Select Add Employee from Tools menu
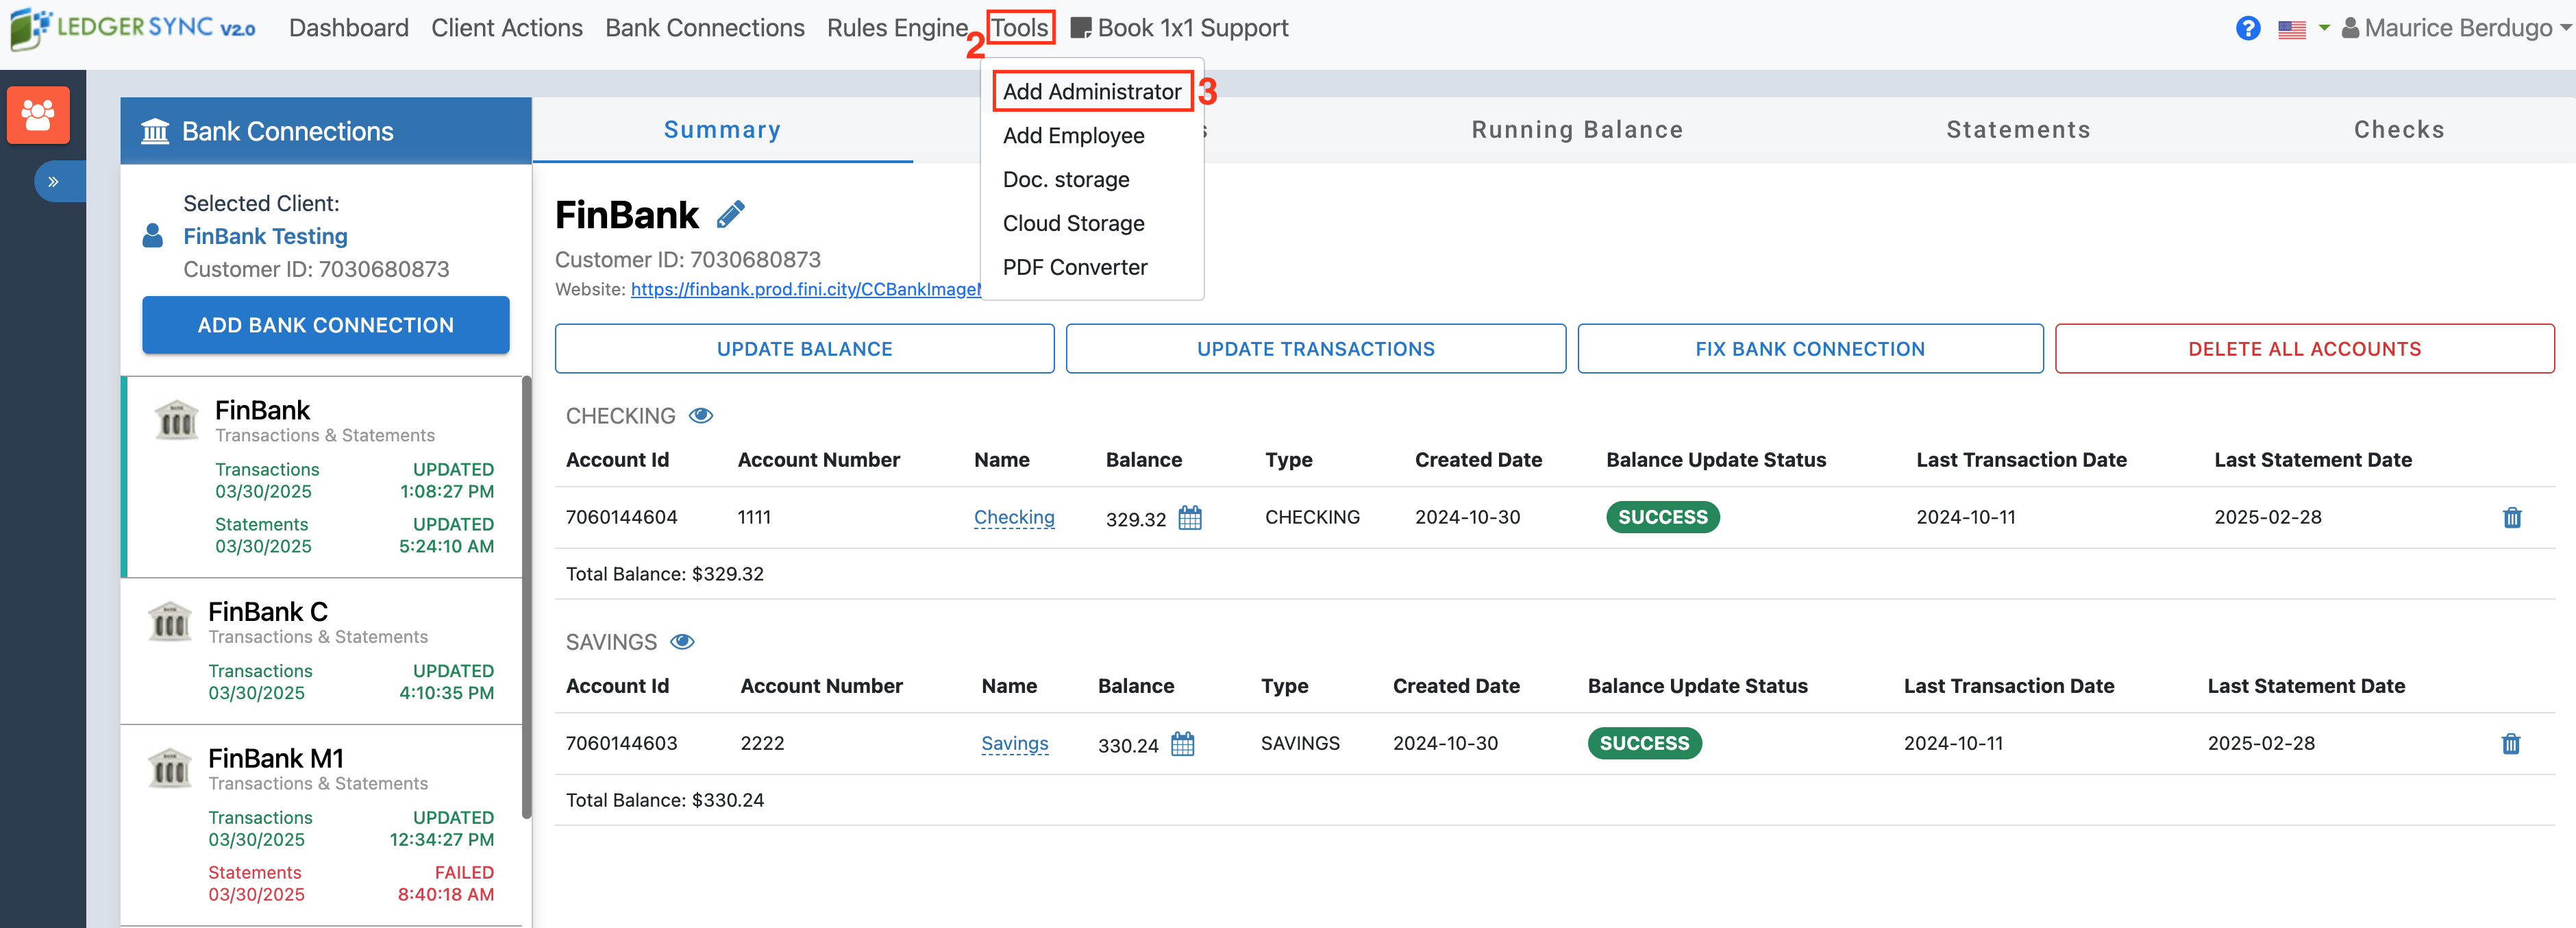Screen dimensions: 2576x928 tap(1073, 136)
